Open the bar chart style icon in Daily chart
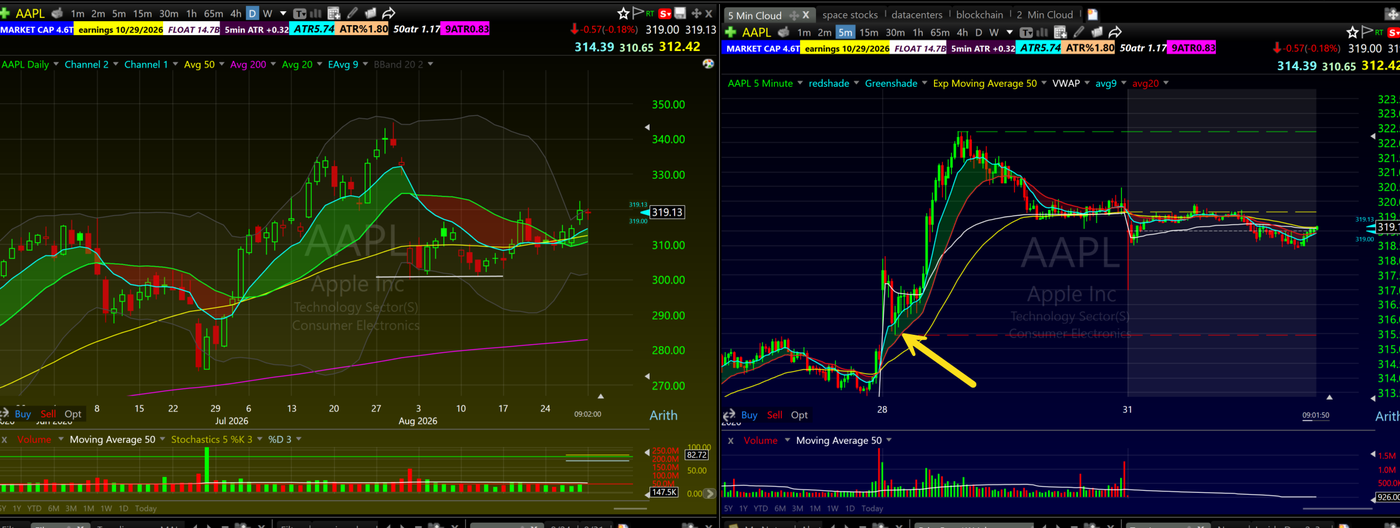1400x528 pixels. pos(315,14)
